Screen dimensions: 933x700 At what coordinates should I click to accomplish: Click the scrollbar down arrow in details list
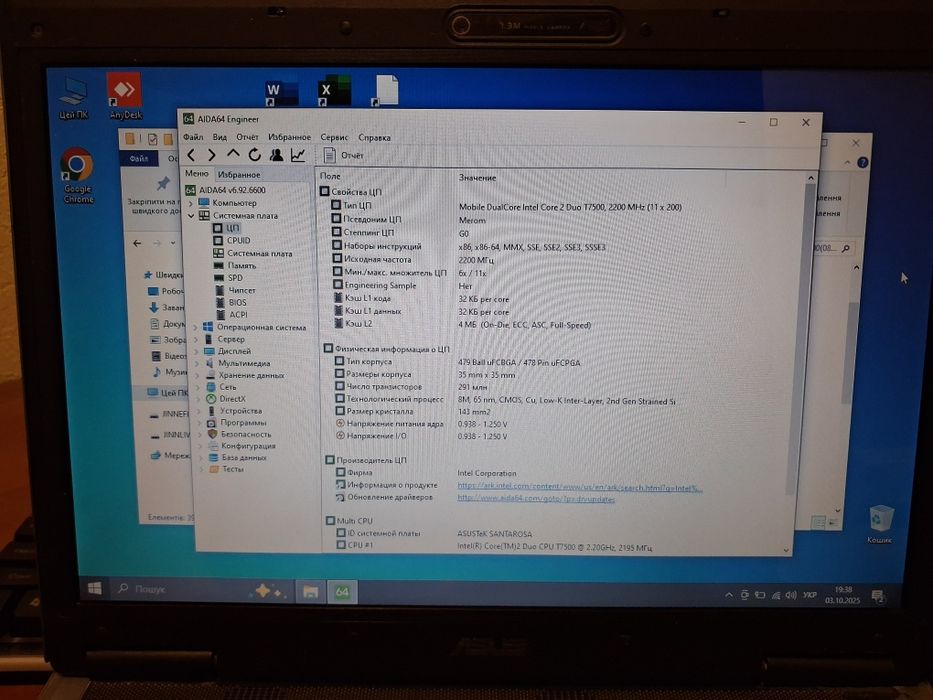point(787,551)
